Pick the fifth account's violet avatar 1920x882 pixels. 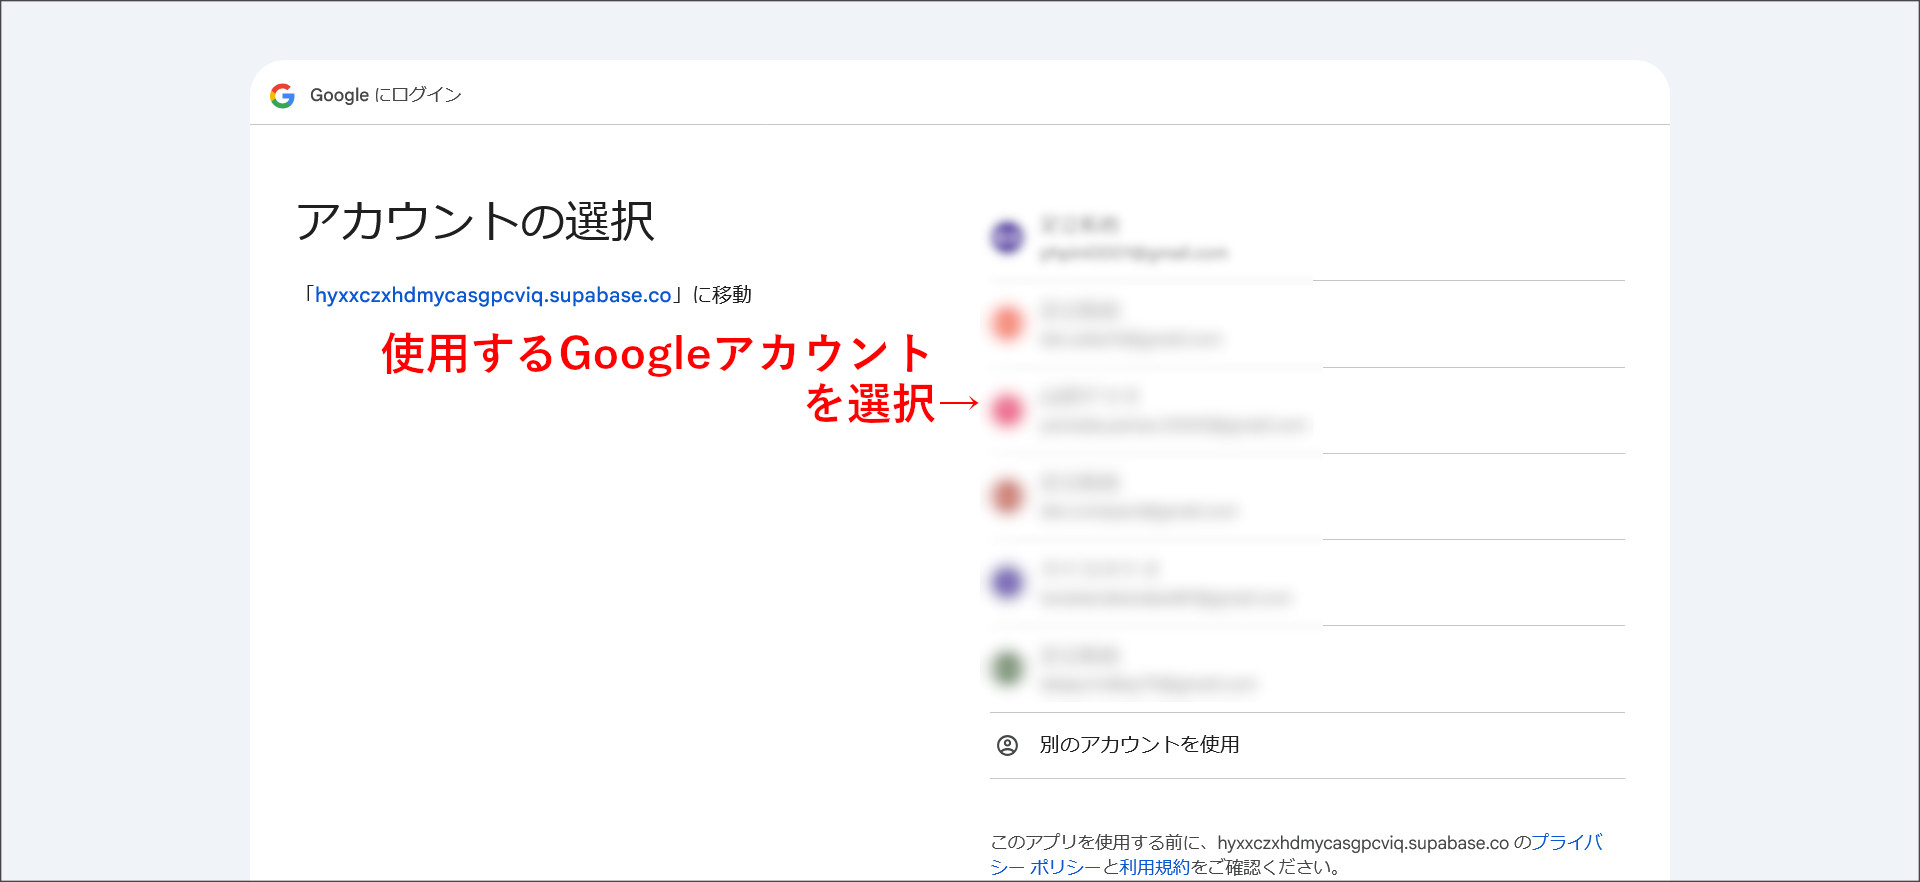click(1007, 582)
